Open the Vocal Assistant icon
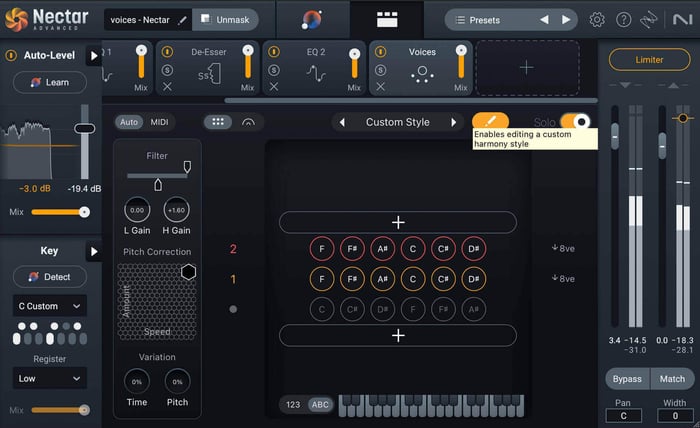Screen dimensions: 700x428 pyautogui.click(x=312, y=20)
